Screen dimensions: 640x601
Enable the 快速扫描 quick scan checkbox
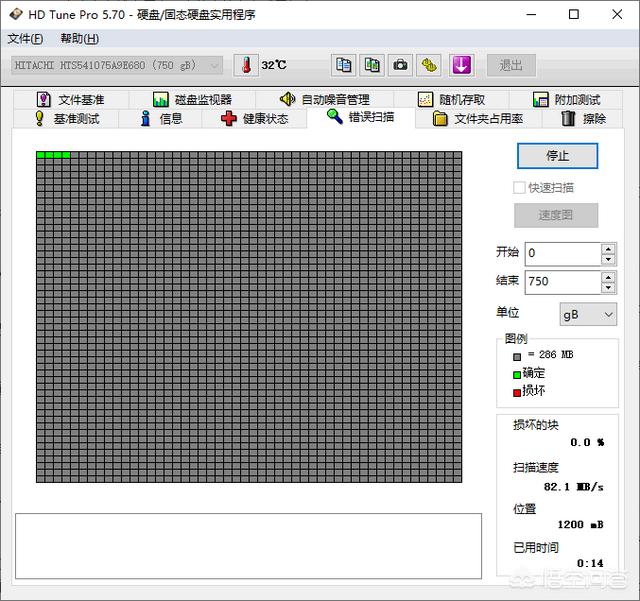click(x=519, y=188)
